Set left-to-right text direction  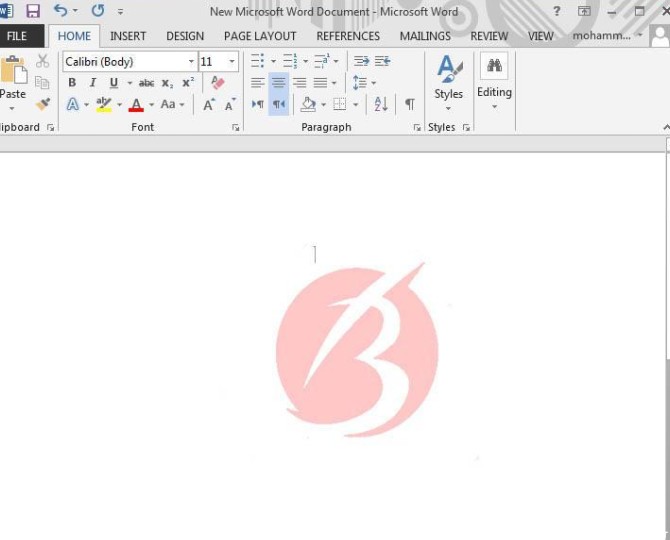click(x=258, y=104)
